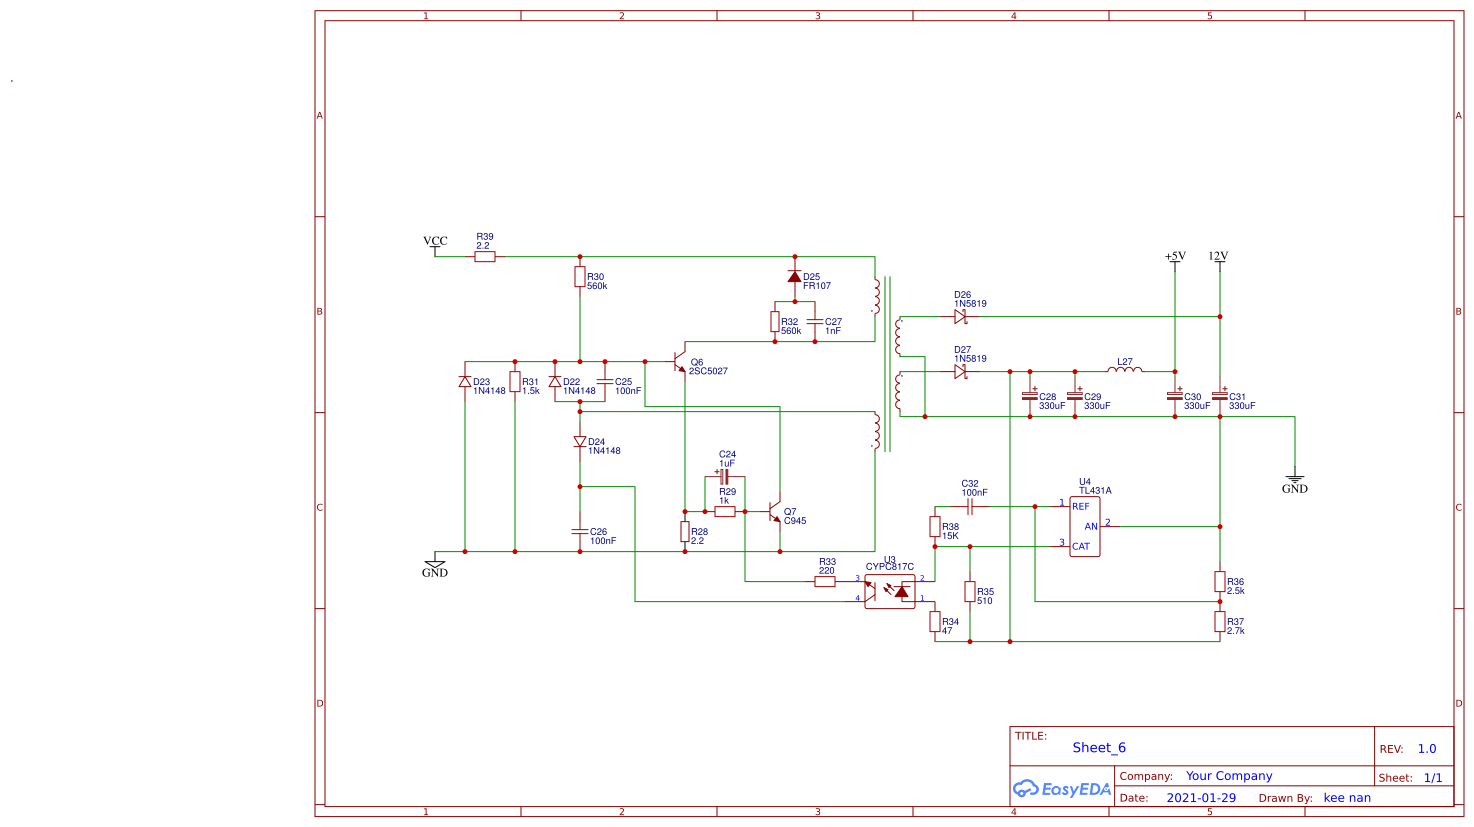Select the Schottky diode D26 1N5819
1474x827 pixels.
pos(960,315)
